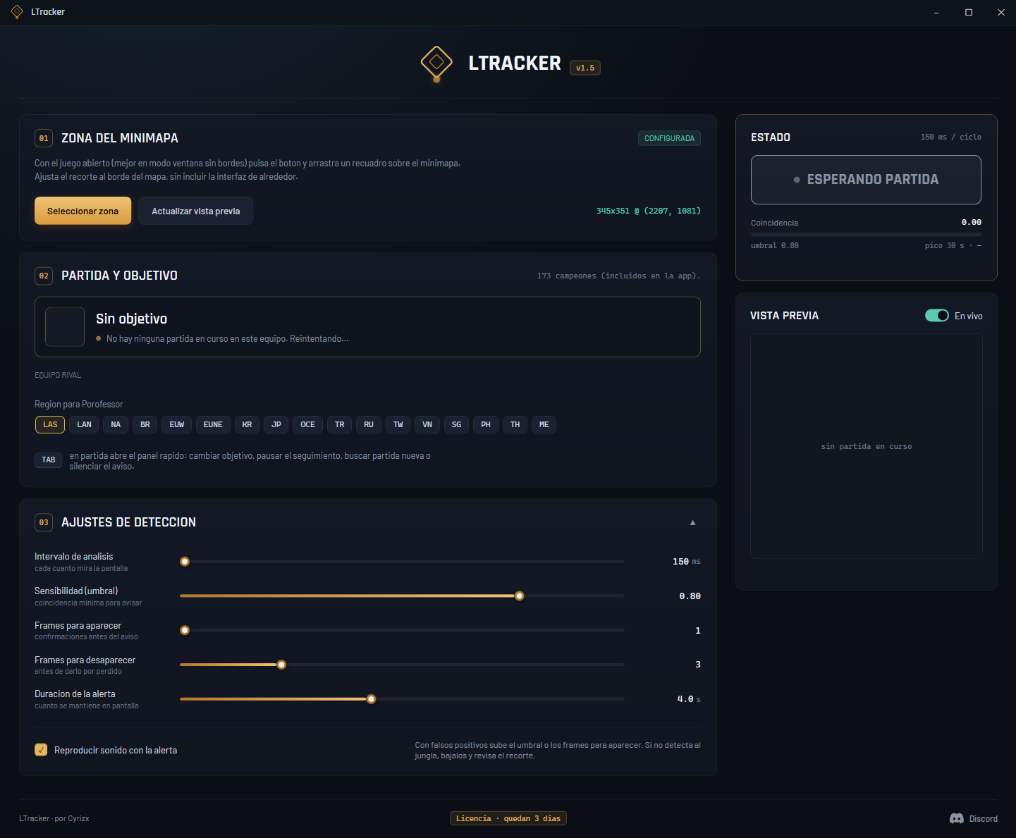Click the 01 step badge of Zona del Minimapa

tap(43, 138)
